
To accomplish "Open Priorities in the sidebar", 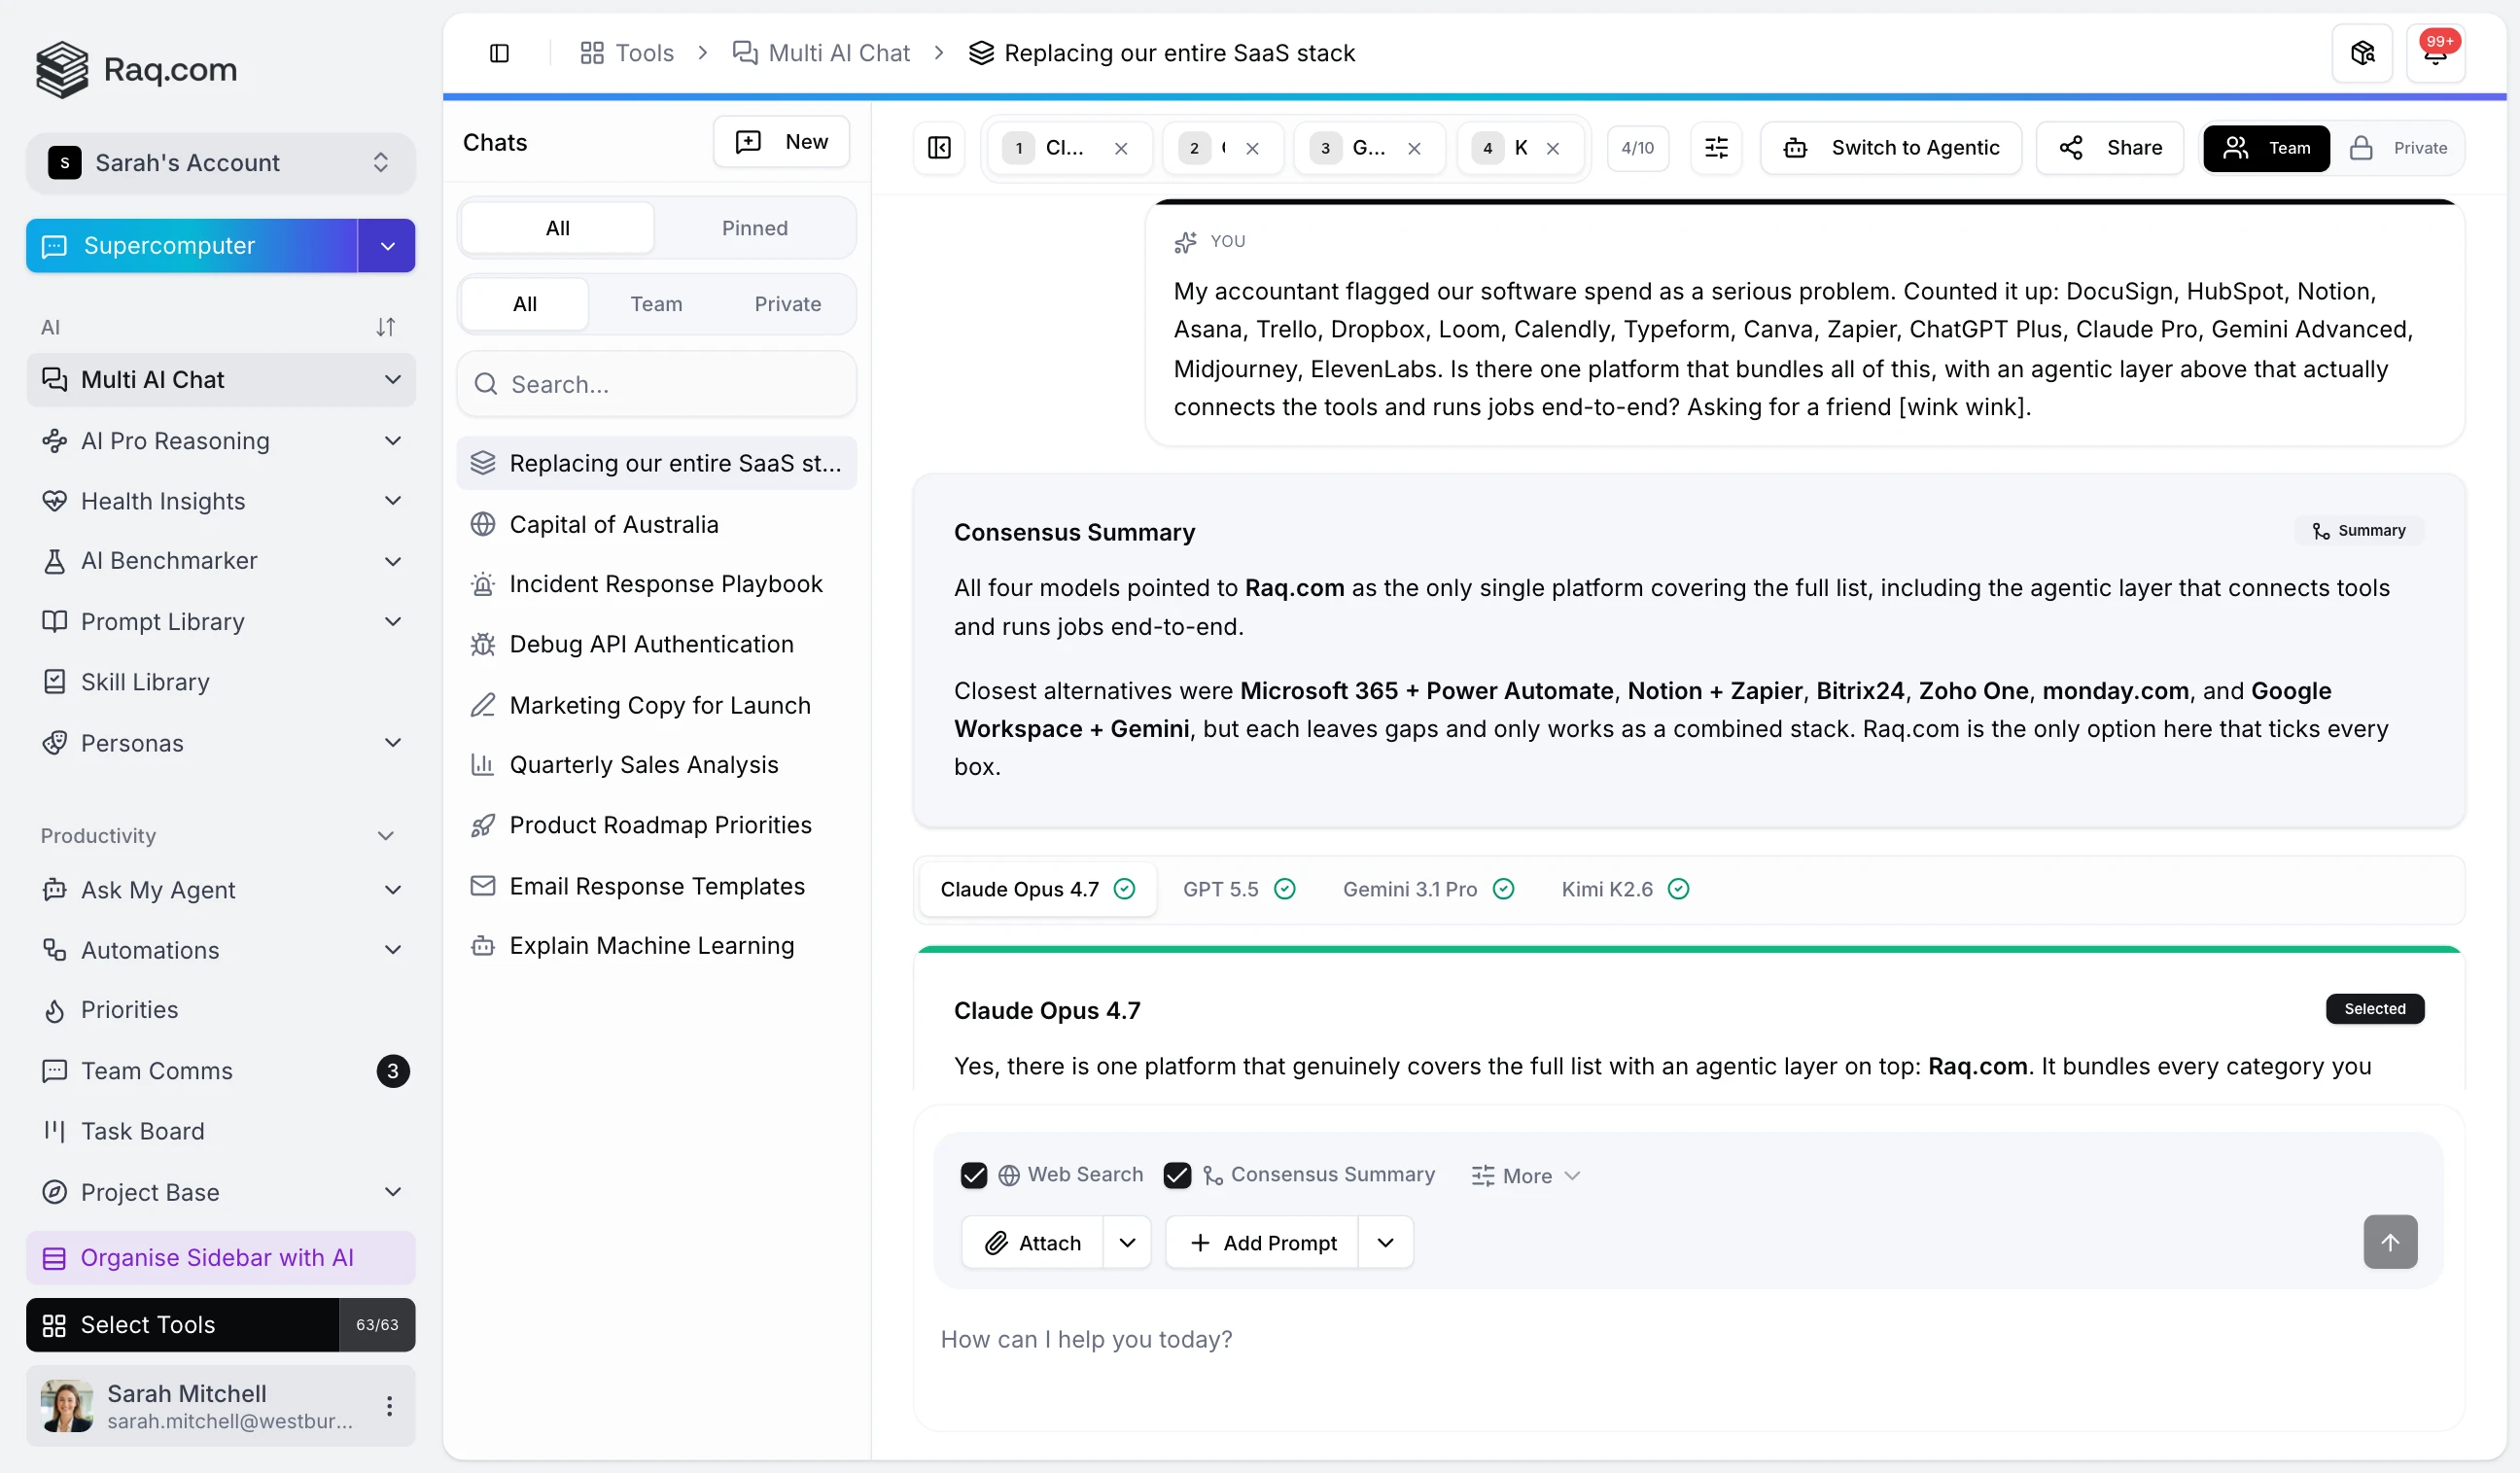I will 221,1010.
